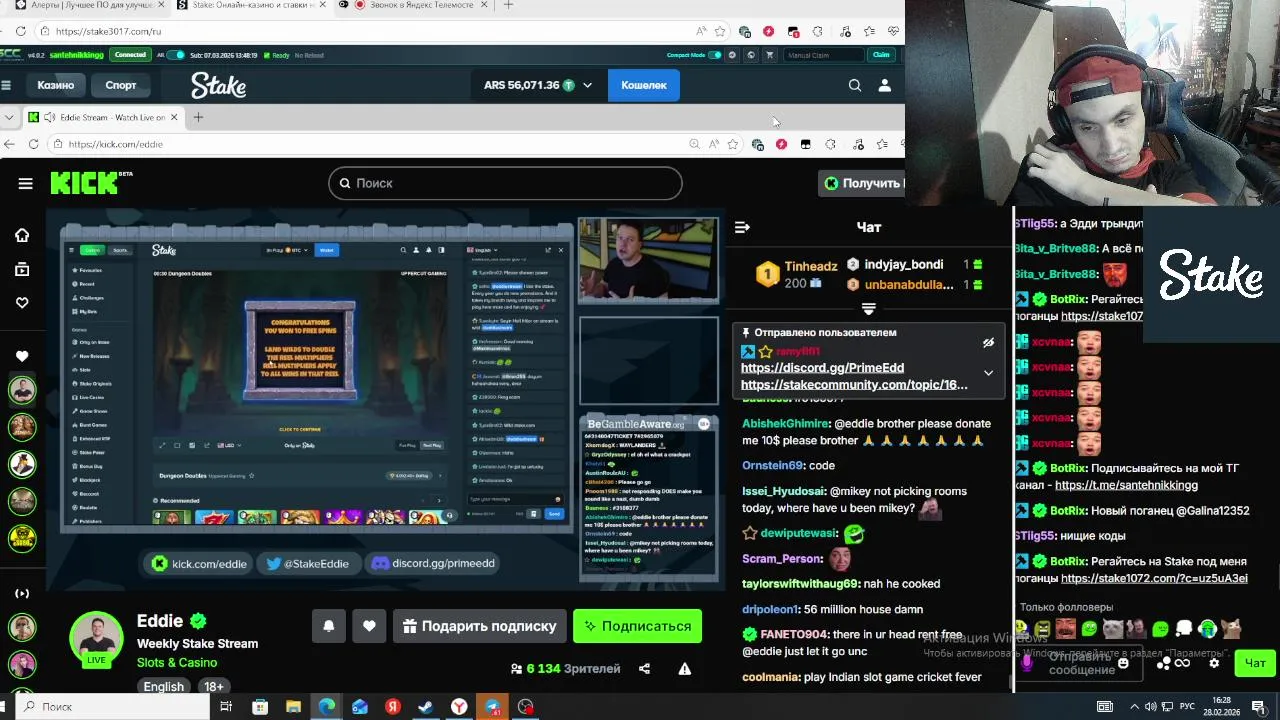Viewport: 1280px width, 720px height.
Task: Click the green Claim button
Action: (881, 55)
